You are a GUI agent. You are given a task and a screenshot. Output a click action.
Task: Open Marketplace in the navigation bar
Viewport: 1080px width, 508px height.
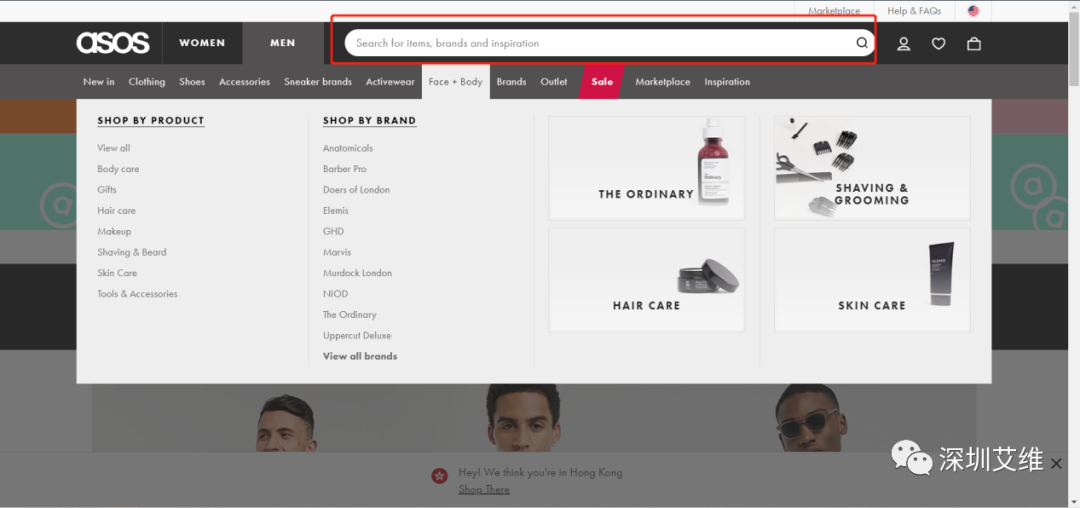coord(663,81)
